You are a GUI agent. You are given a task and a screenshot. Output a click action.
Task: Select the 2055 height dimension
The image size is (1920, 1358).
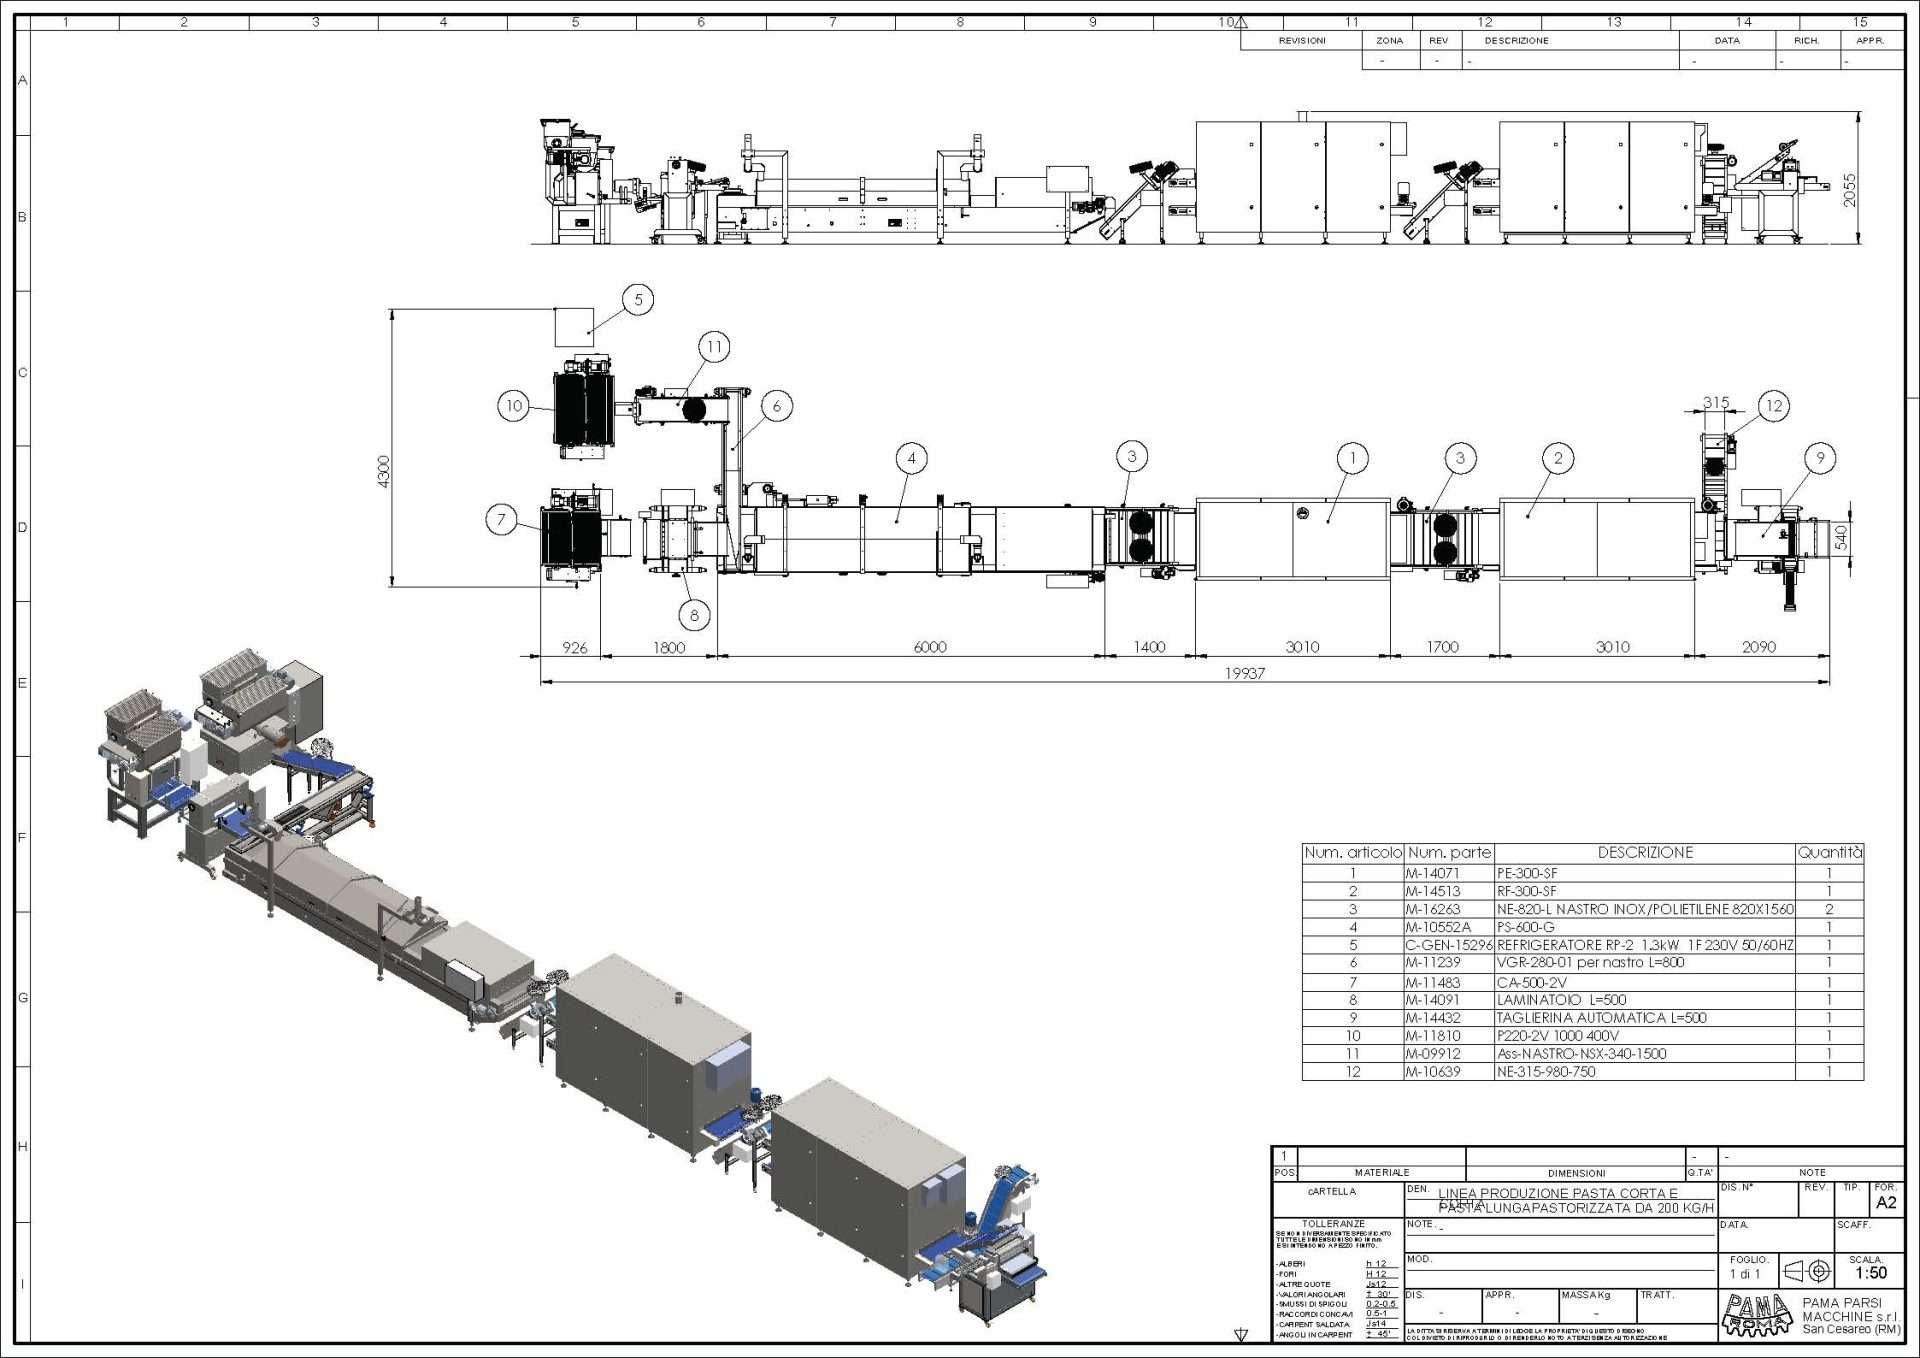click(1849, 190)
